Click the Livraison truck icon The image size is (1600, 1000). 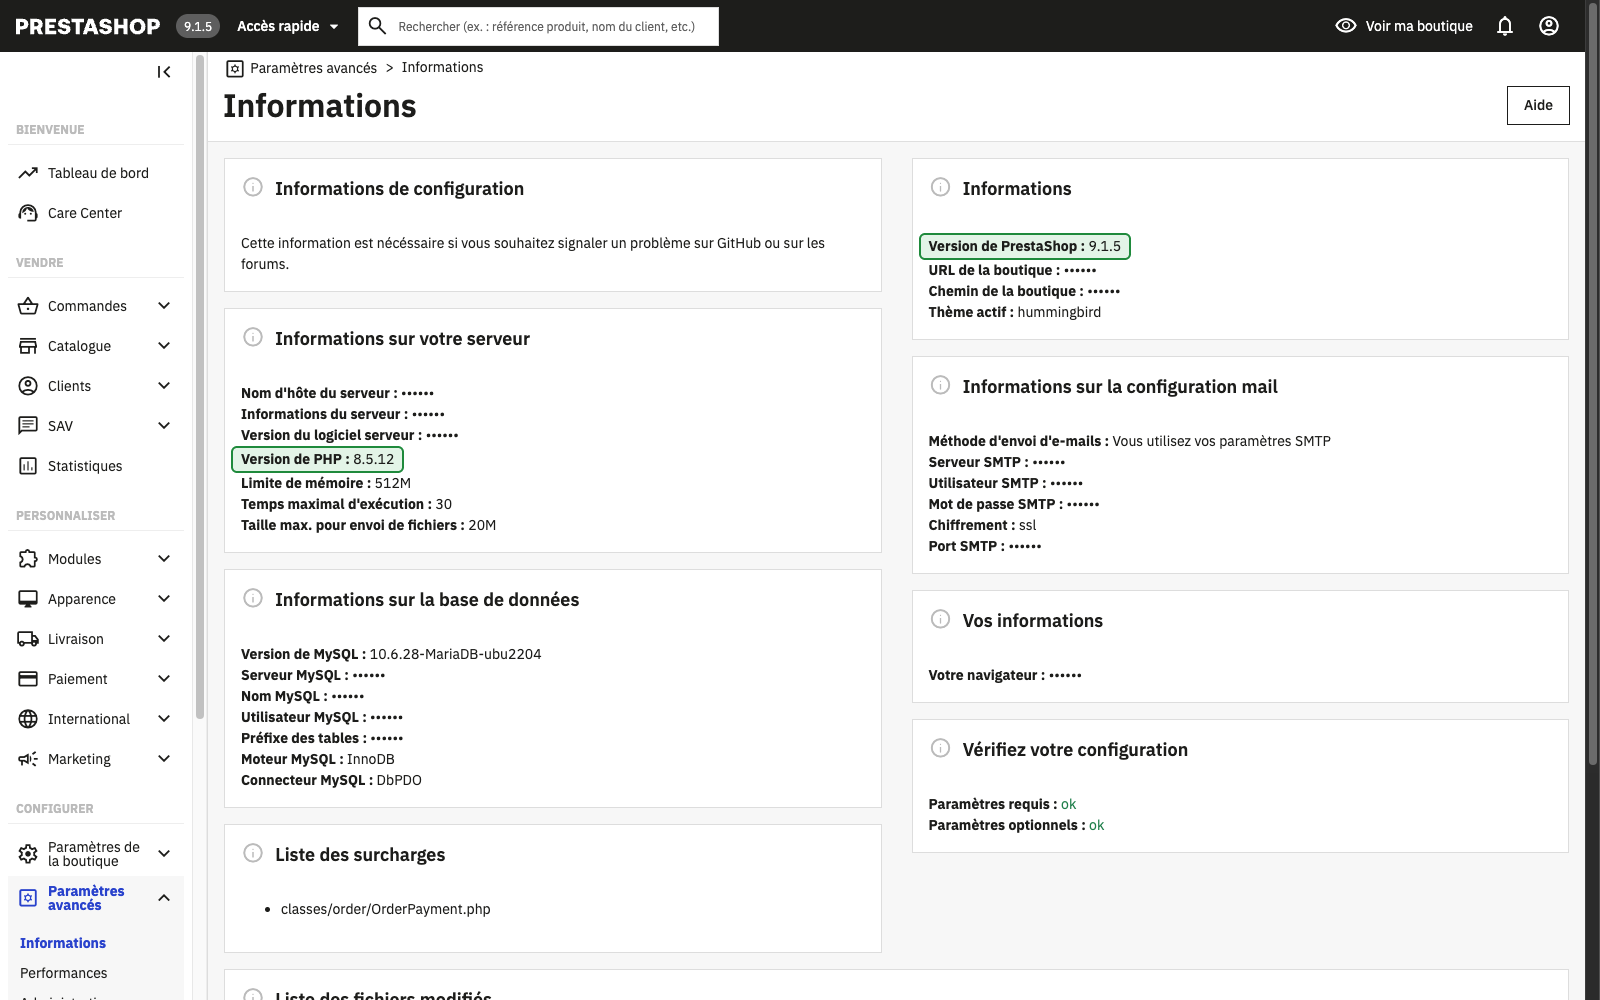click(28, 639)
